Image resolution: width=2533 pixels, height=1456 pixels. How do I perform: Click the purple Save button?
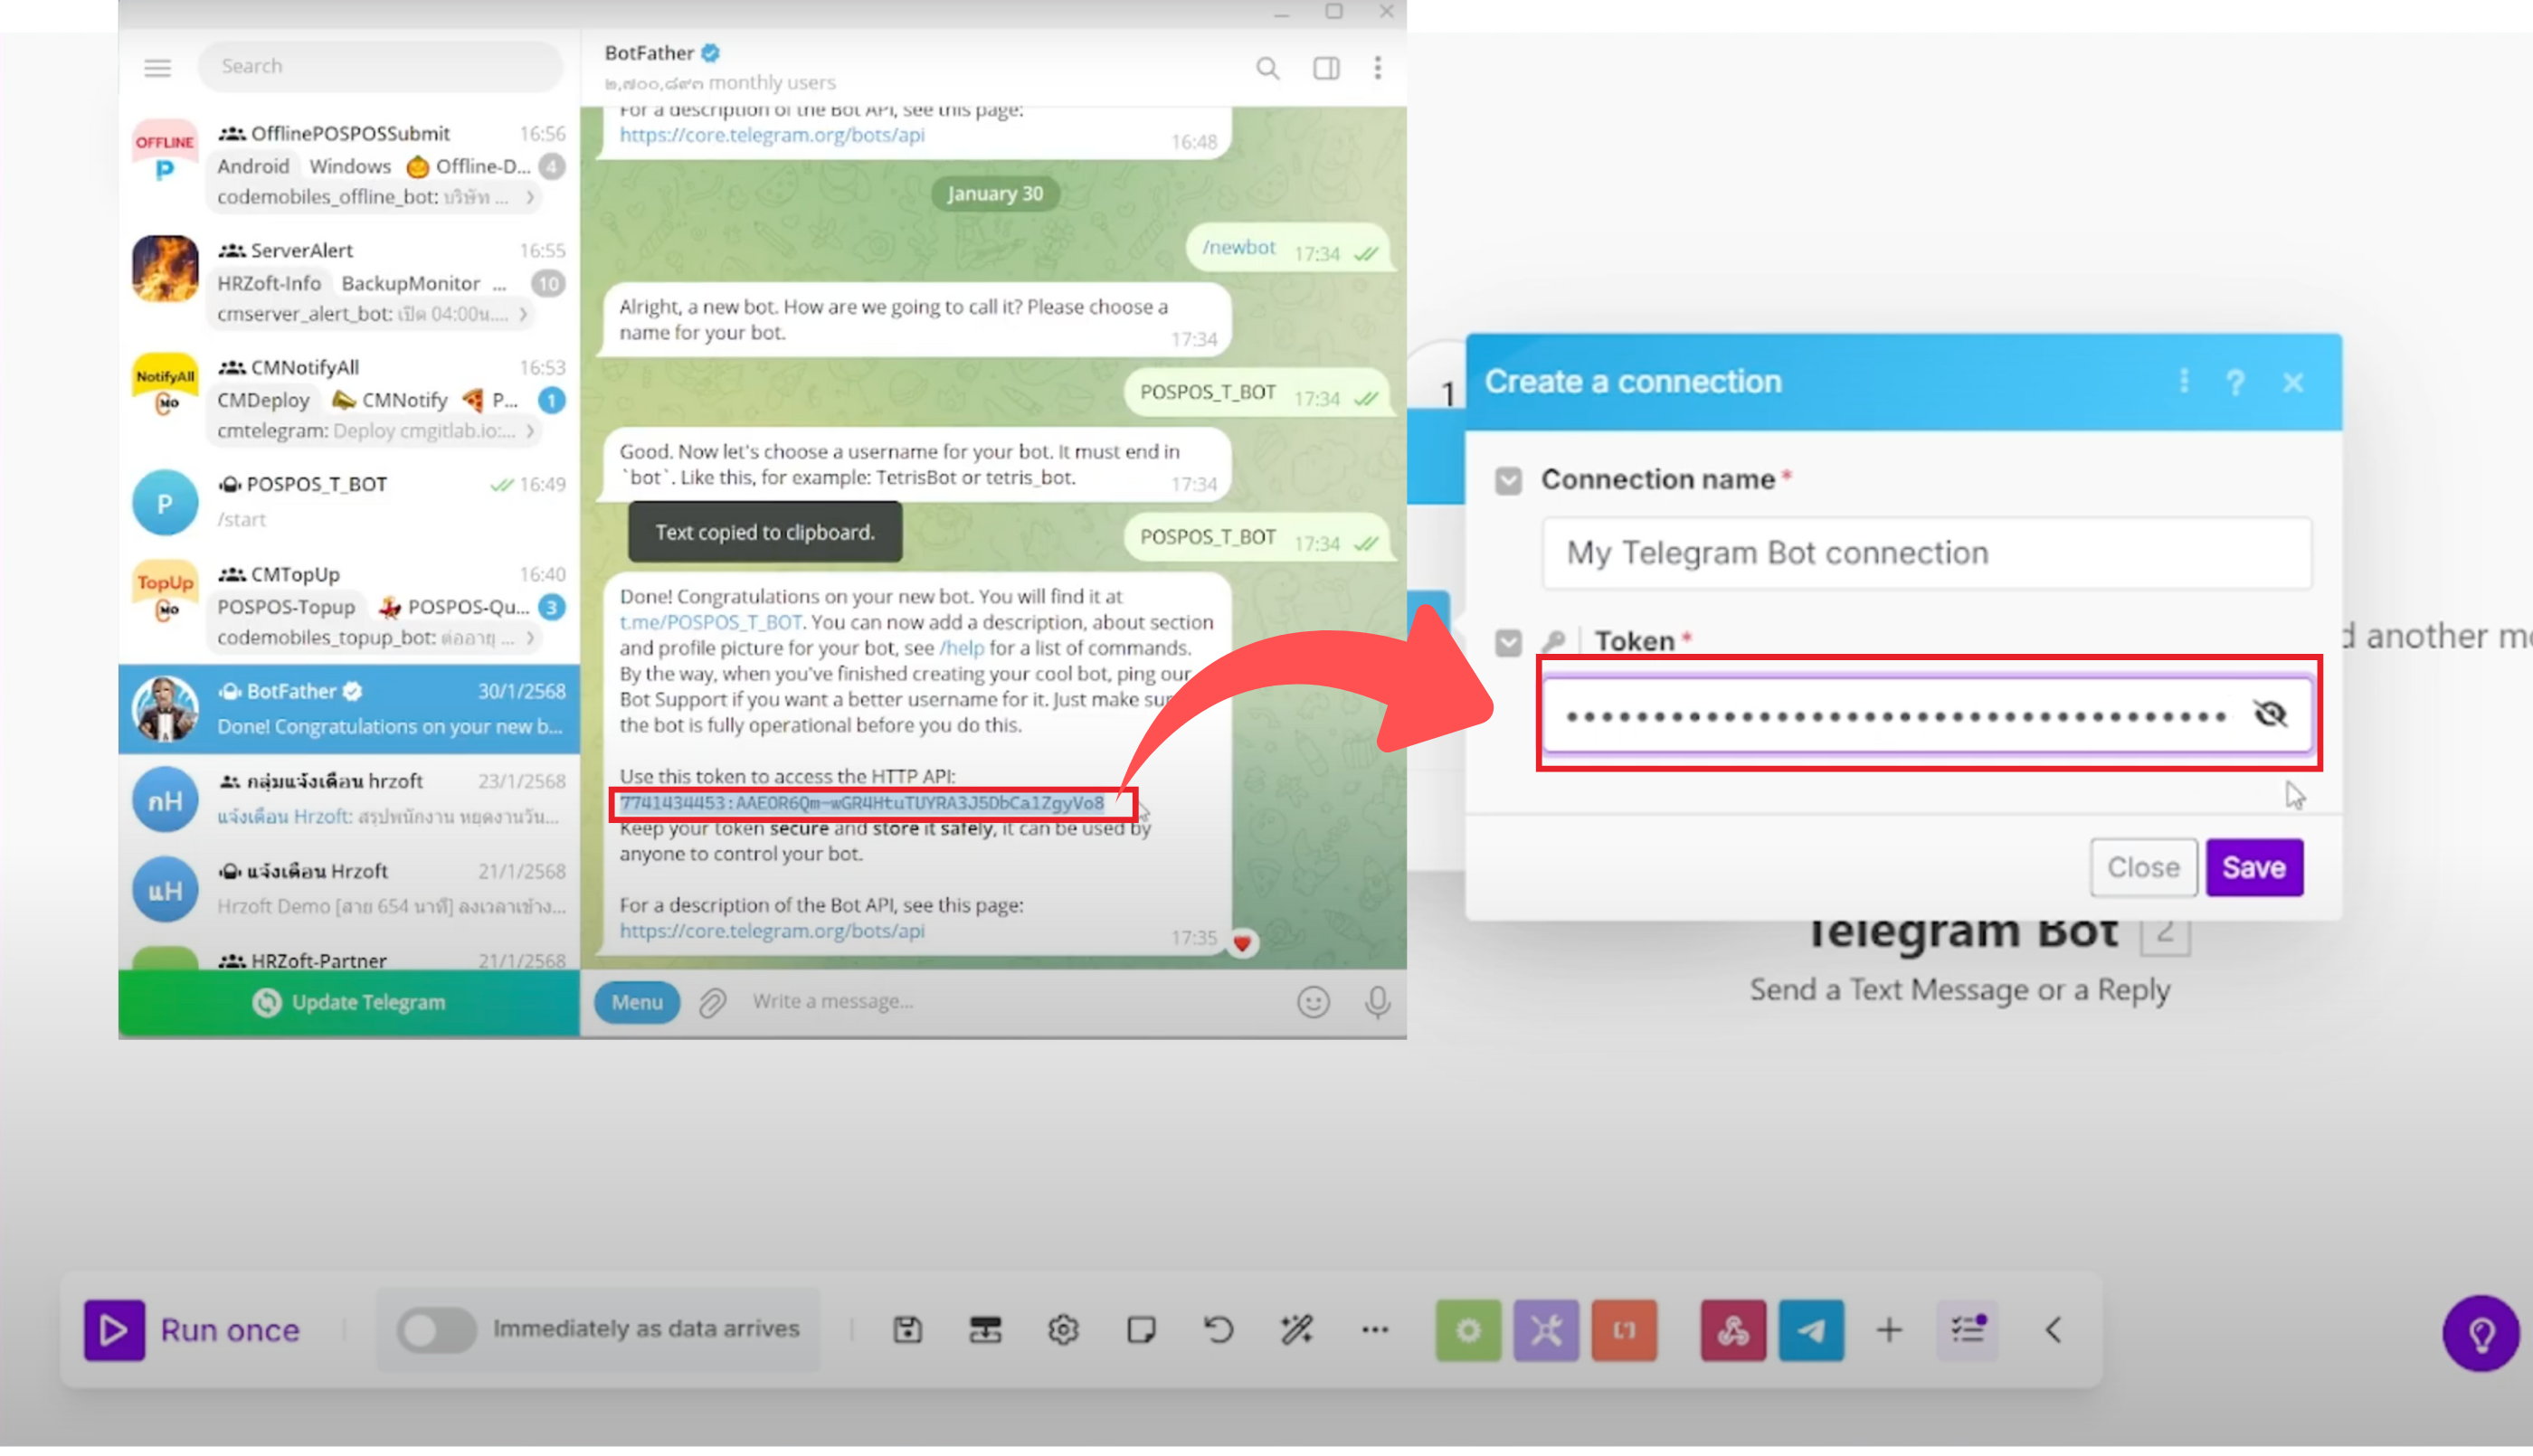click(x=2254, y=867)
